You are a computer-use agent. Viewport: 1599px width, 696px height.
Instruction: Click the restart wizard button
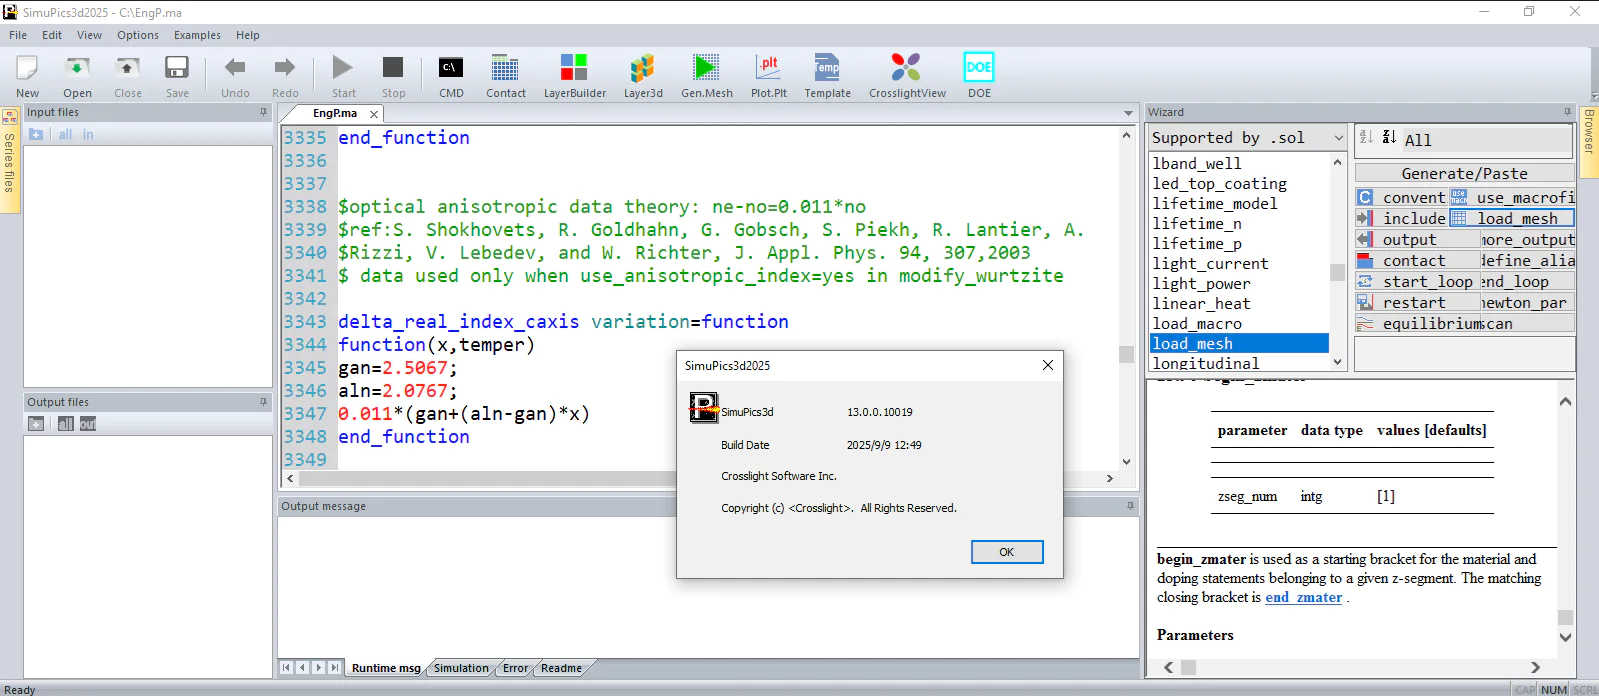tap(1417, 303)
